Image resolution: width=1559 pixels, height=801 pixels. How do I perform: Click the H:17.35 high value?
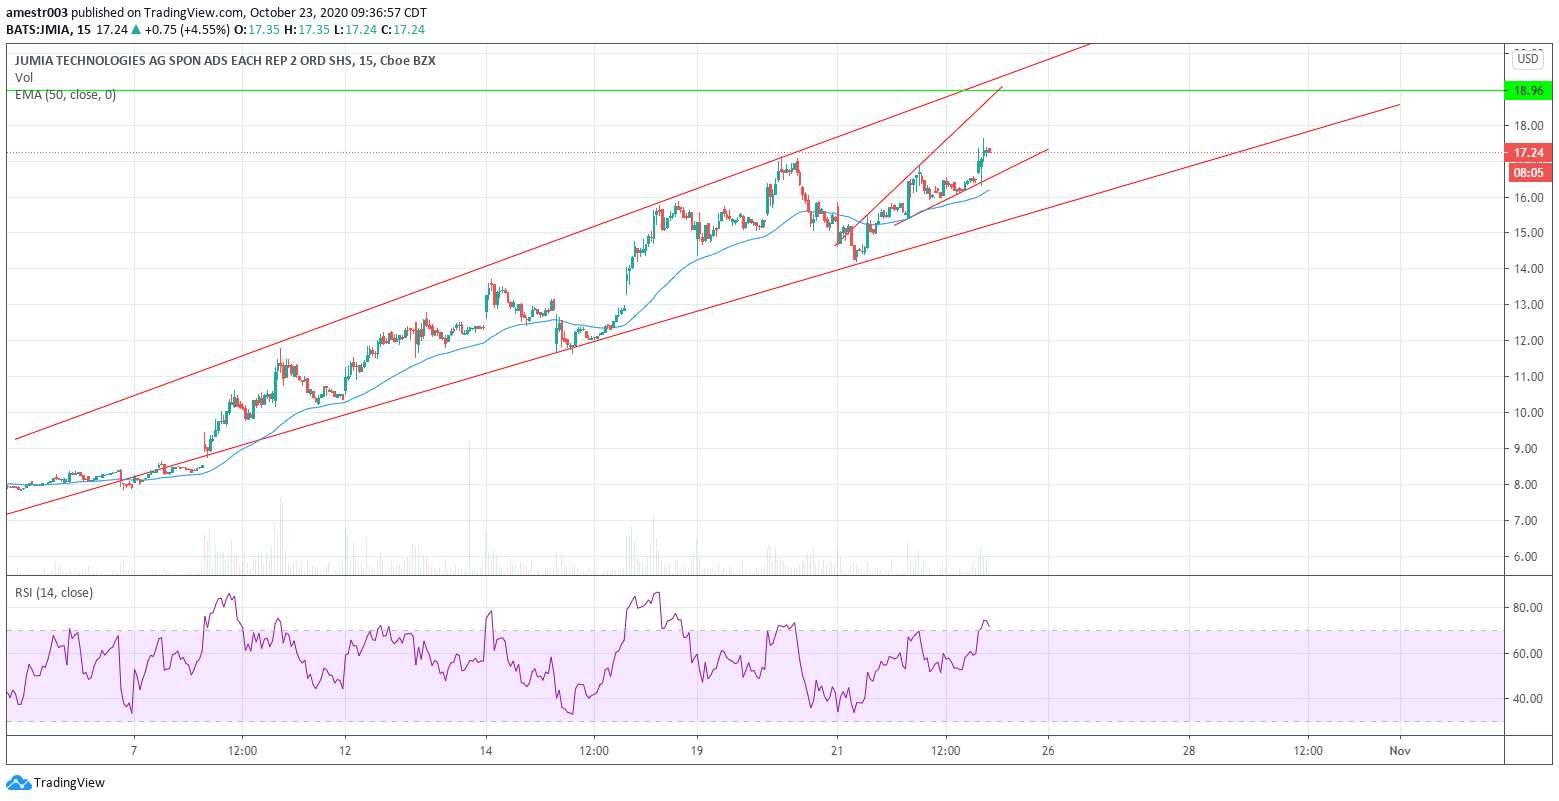coord(304,30)
